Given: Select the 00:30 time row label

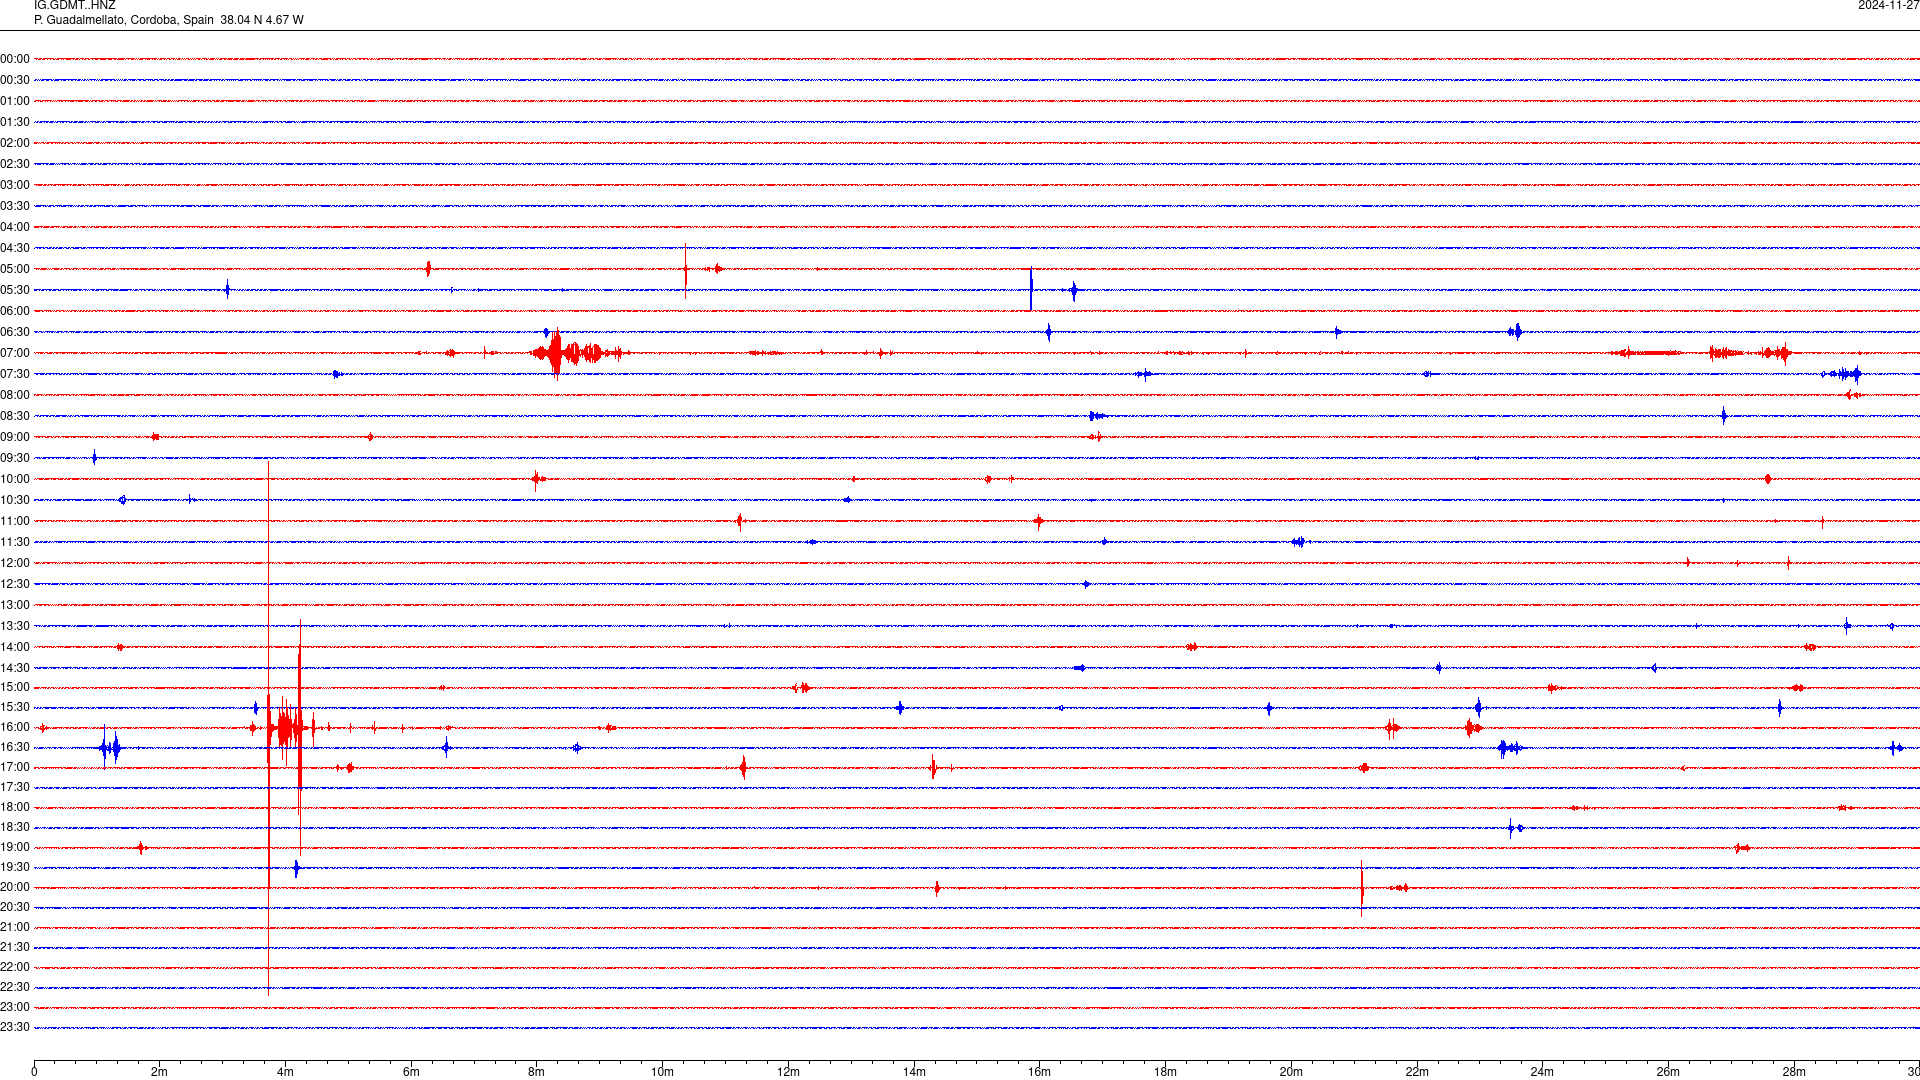Looking at the screenshot, I should pyautogui.click(x=15, y=80).
